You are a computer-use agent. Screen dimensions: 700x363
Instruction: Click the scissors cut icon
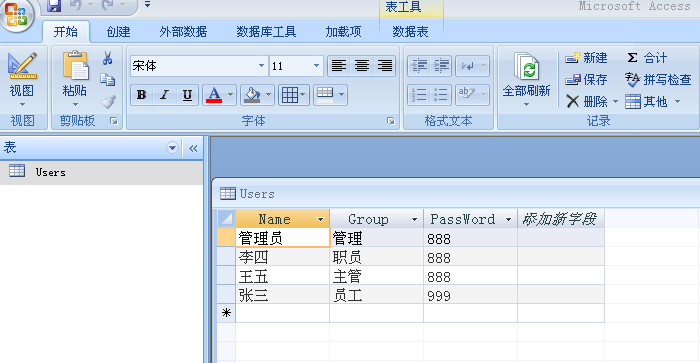click(107, 58)
